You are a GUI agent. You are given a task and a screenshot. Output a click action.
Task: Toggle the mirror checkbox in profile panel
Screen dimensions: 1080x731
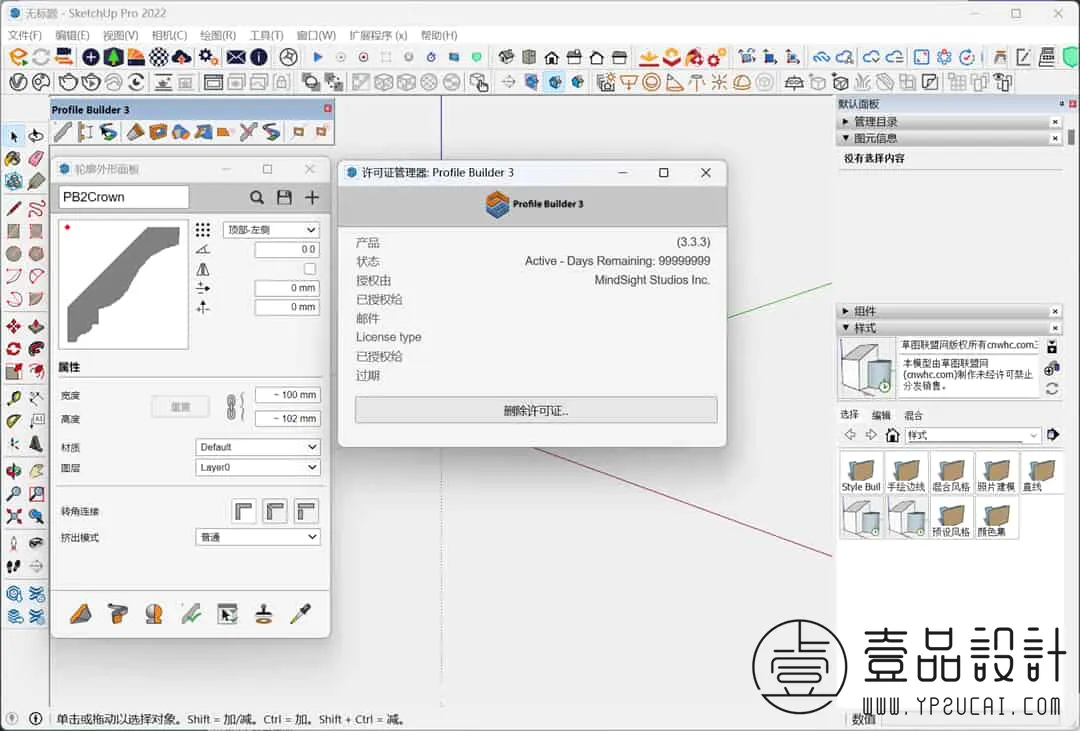click(310, 269)
